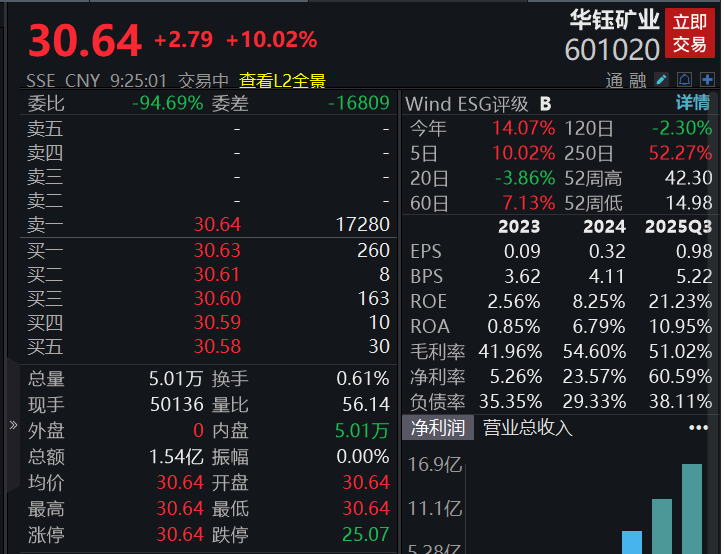Expand the left panel with double chevron
The width and height of the screenshot is (724, 554).
click(x=13, y=424)
